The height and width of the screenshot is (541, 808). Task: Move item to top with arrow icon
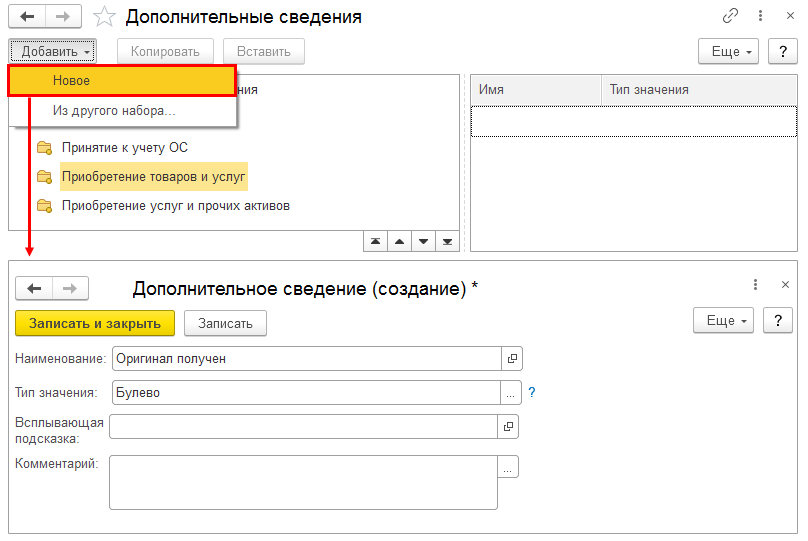tap(375, 241)
